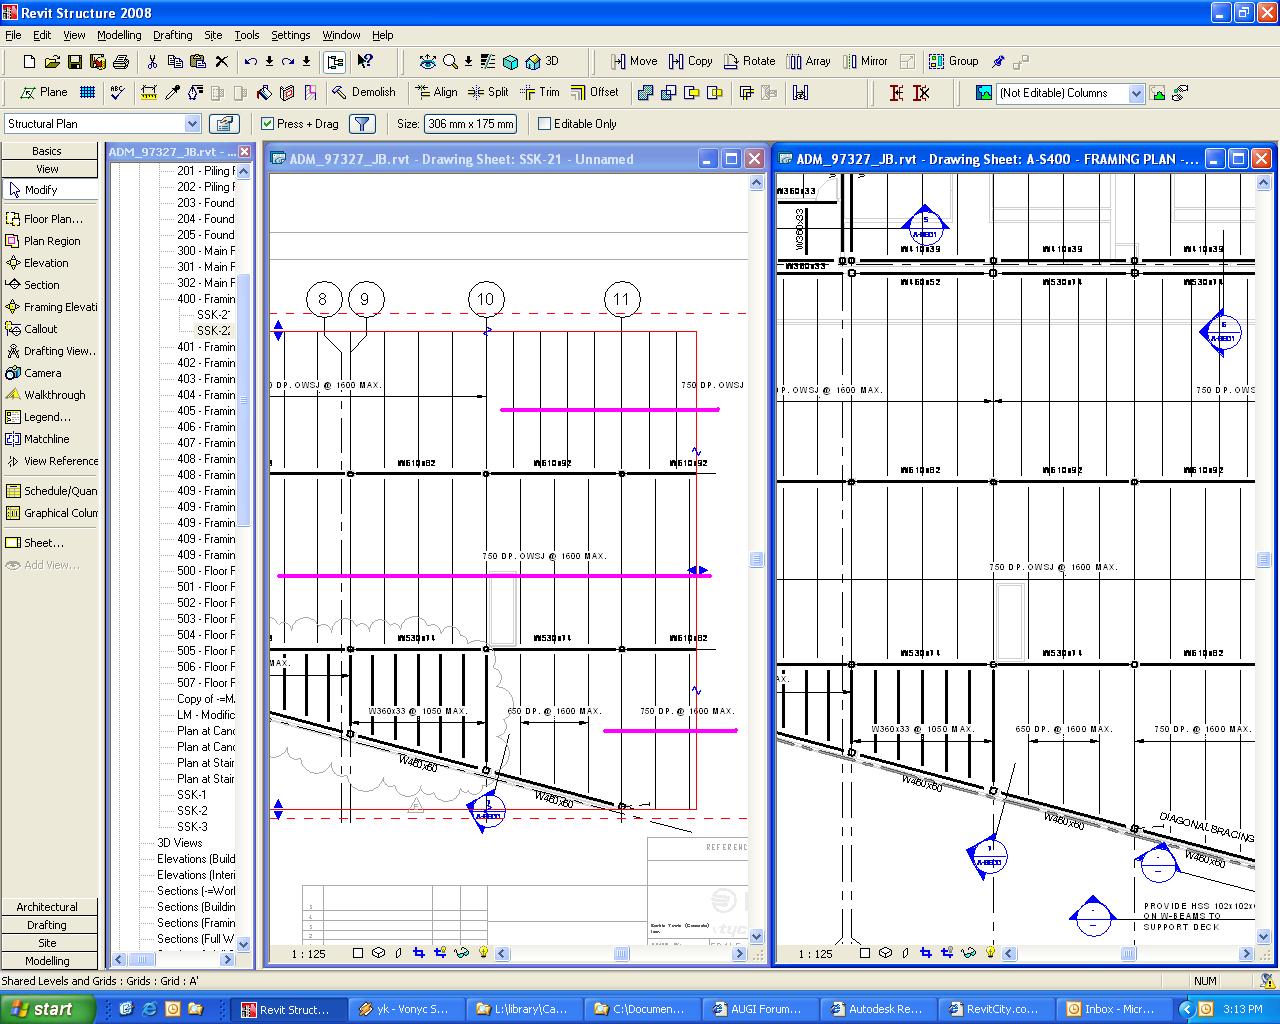Select the Rotate tool in the toolbar

click(x=749, y=61)
